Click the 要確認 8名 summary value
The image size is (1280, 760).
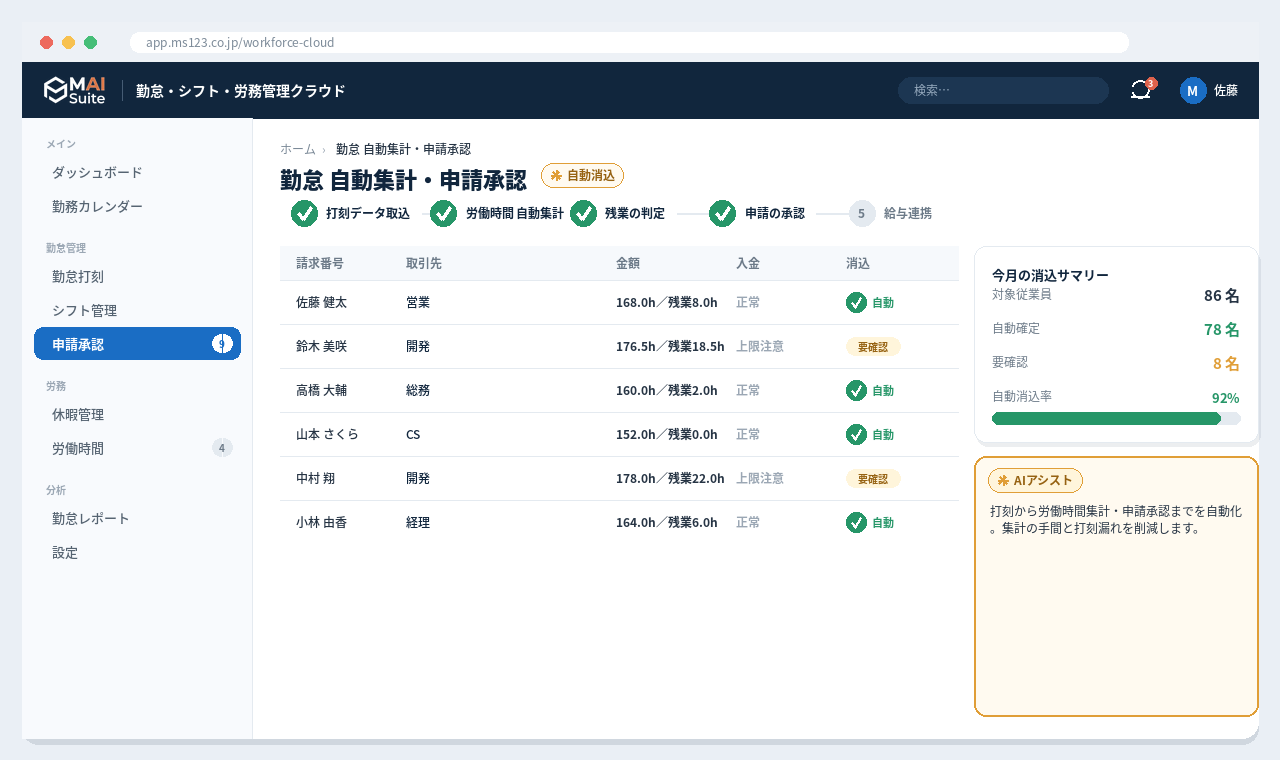(1226, 363)
